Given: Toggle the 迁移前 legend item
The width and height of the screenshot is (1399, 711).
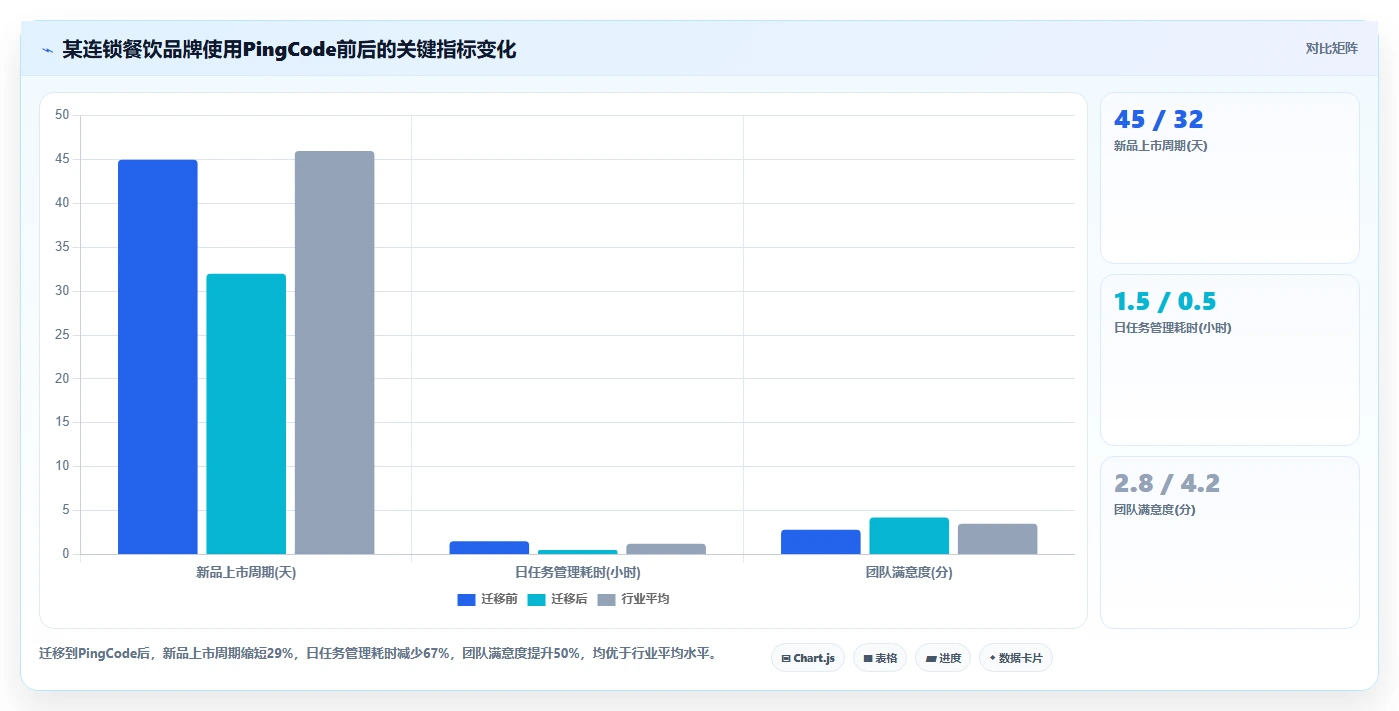Looking at the screenshot, I should point(487,599).
